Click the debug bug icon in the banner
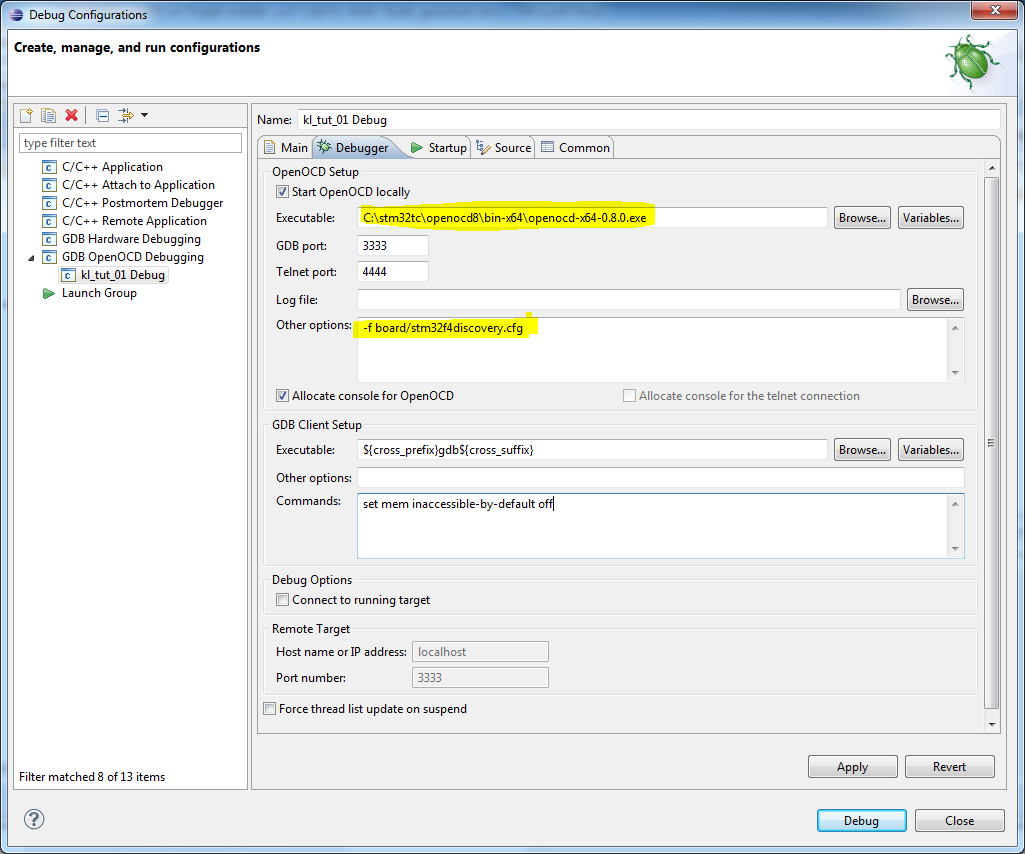This screenshot has width=1025, height=854. 969,61
